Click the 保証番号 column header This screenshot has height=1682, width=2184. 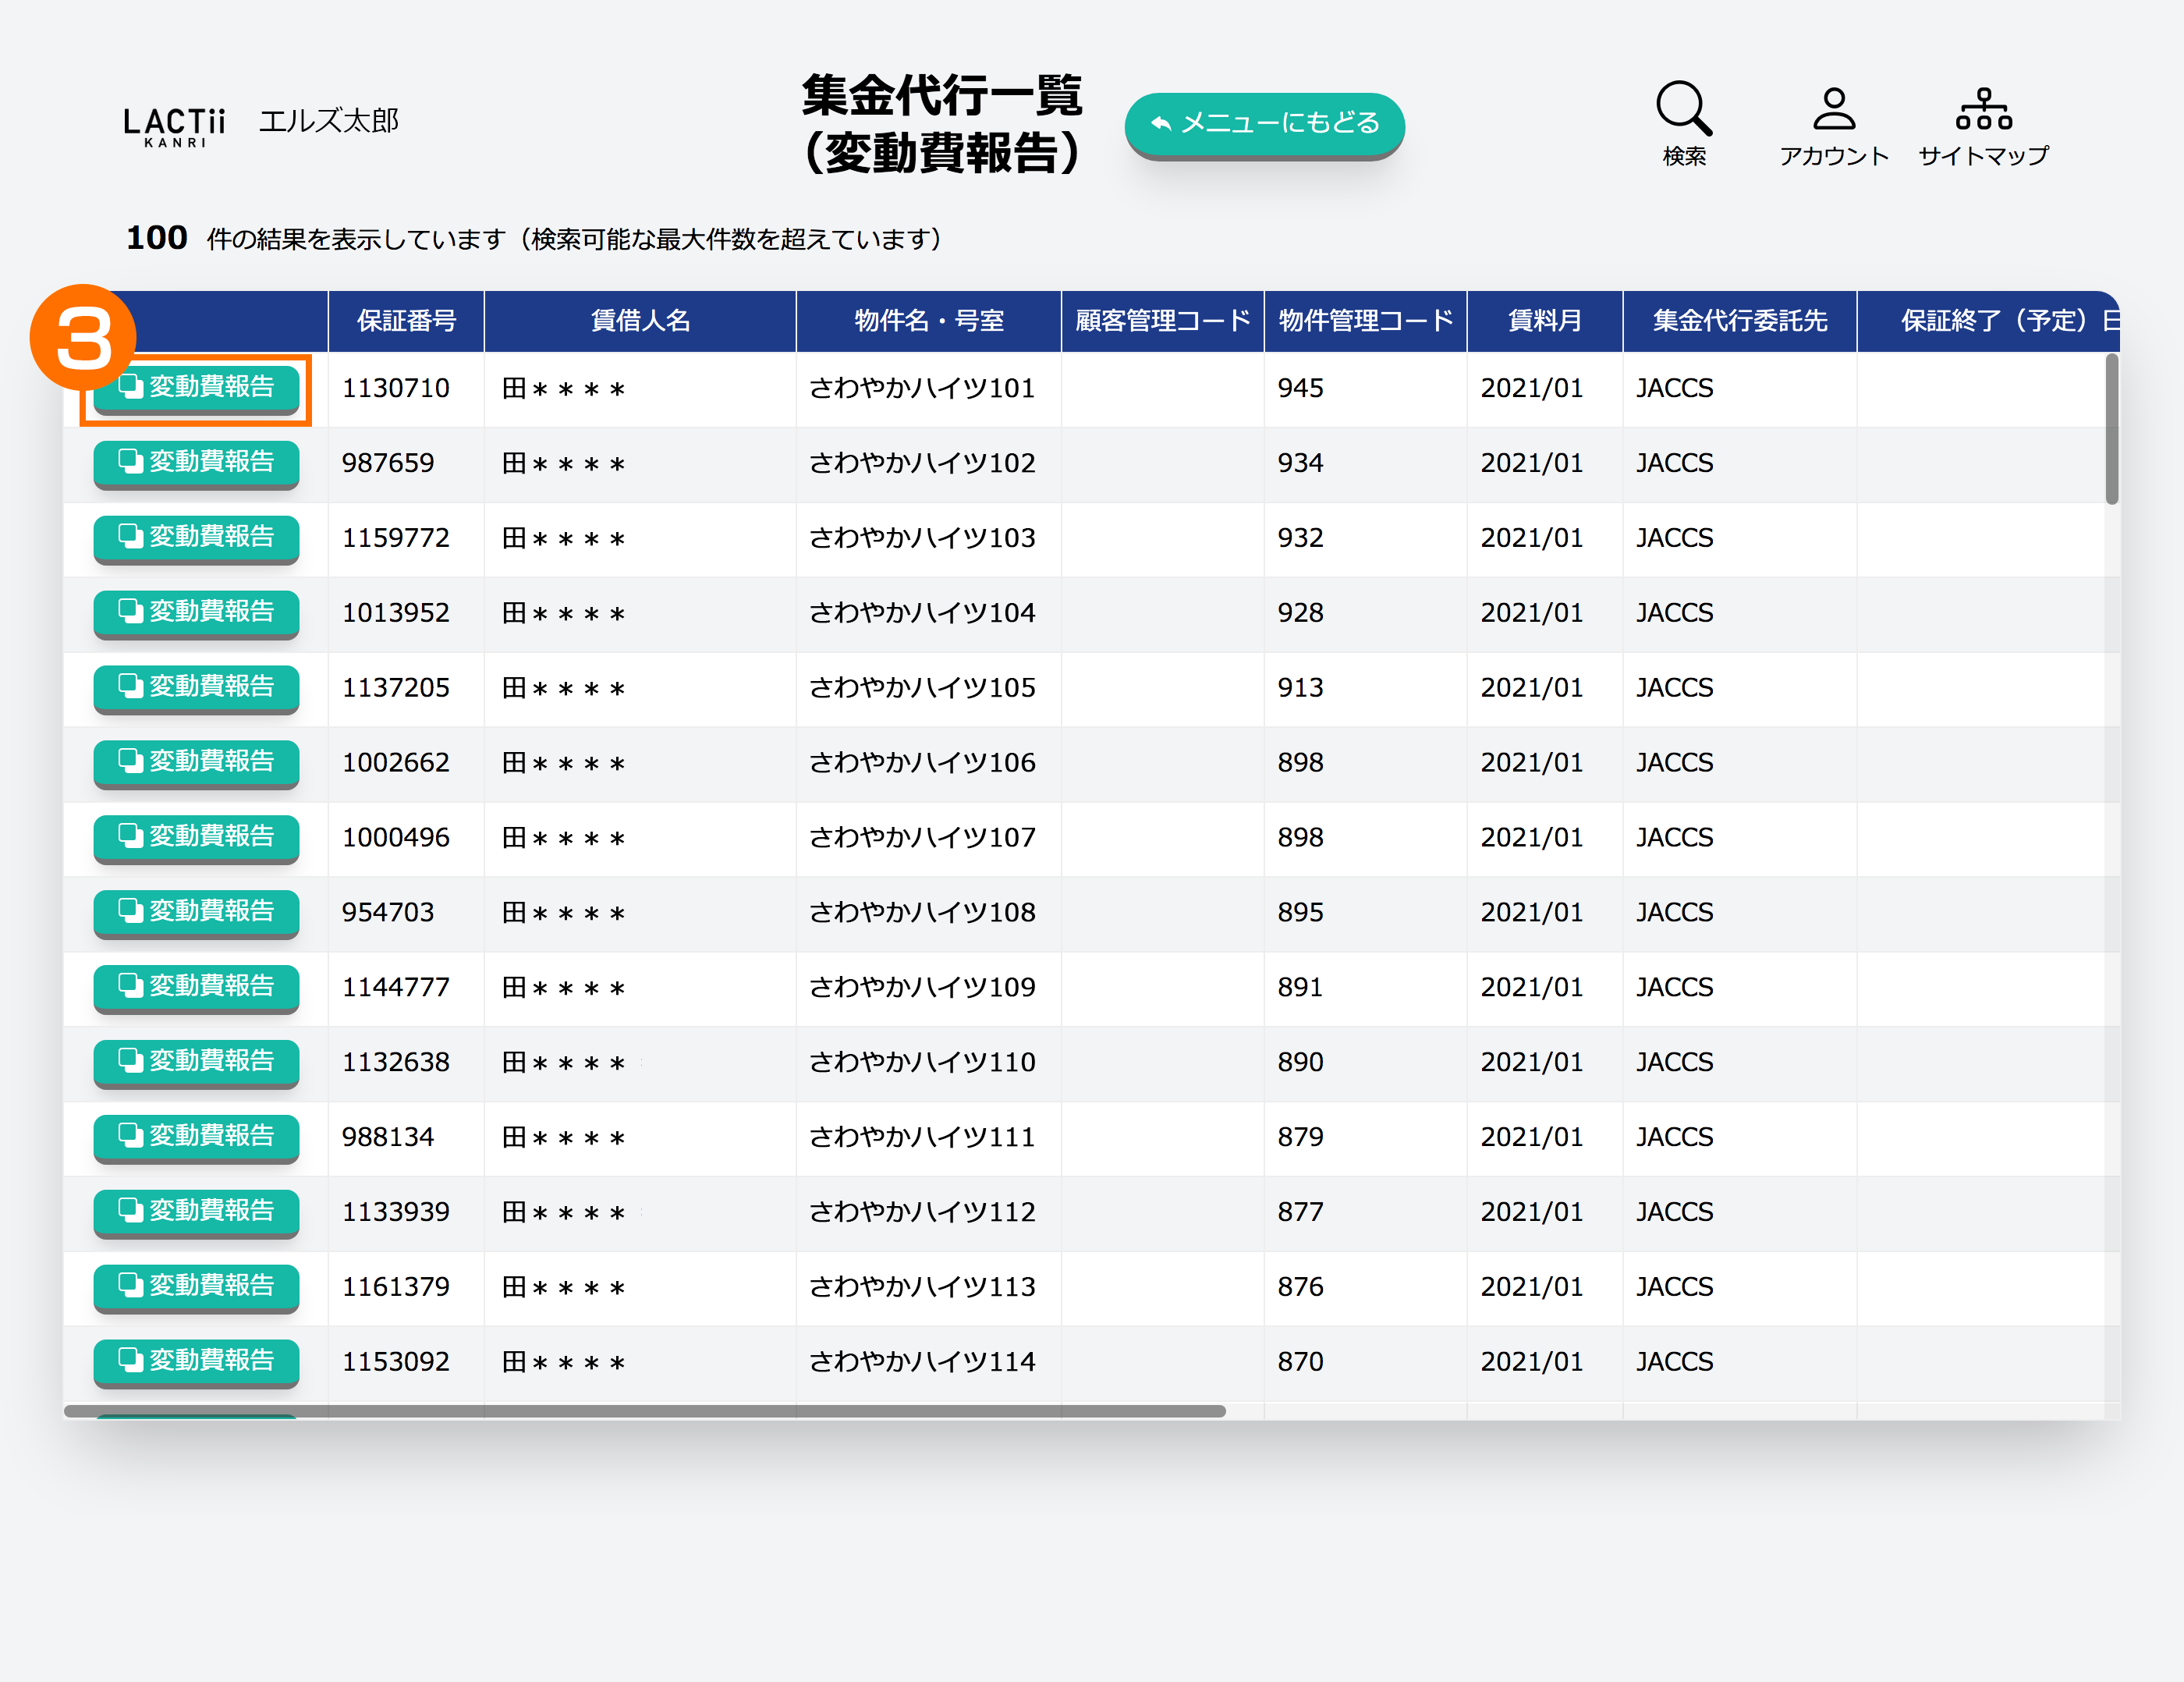pos(406,321)
